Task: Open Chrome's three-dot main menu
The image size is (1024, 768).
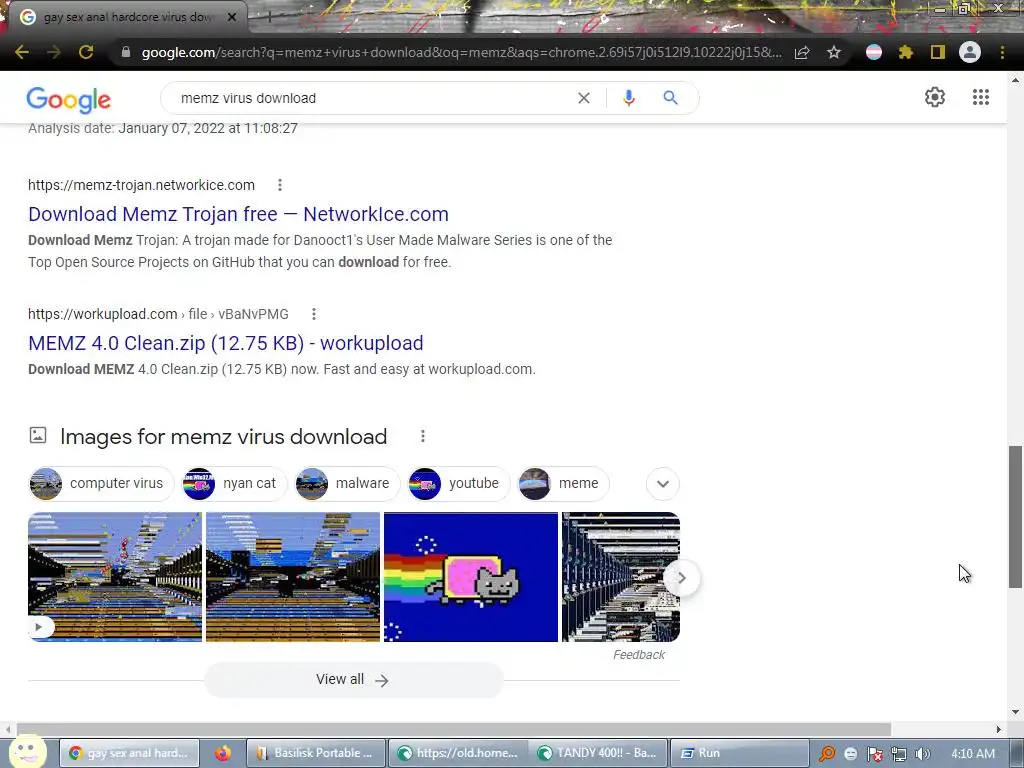Action: pos(1002,52)
